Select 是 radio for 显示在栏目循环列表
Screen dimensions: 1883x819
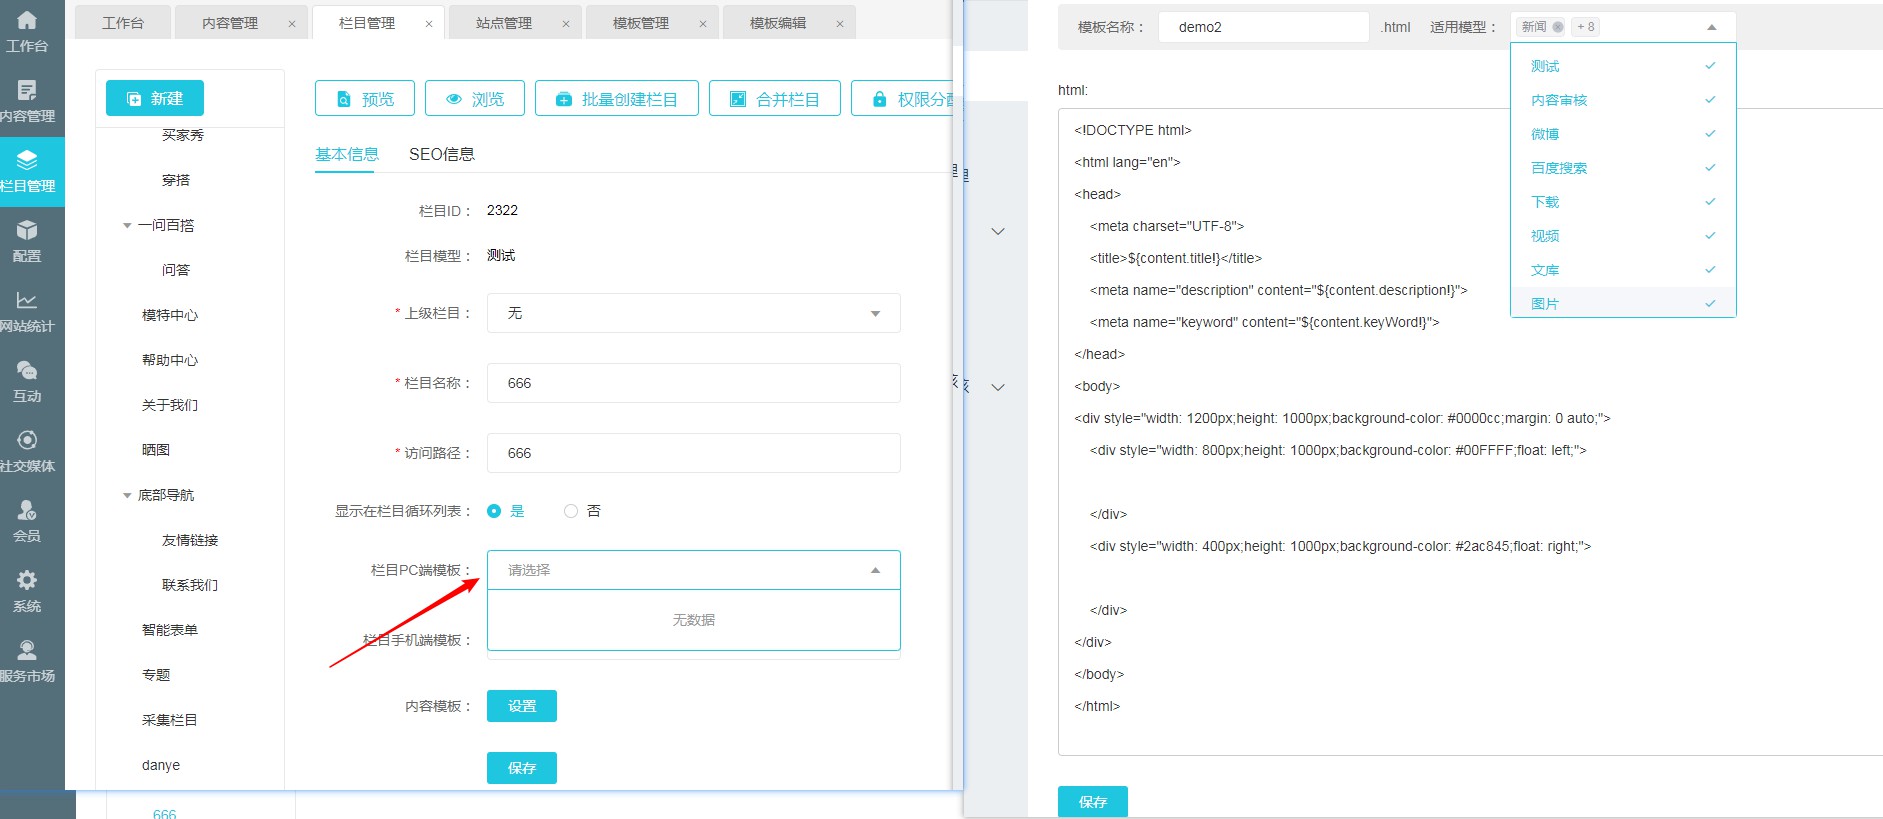(x=494, y=511)
